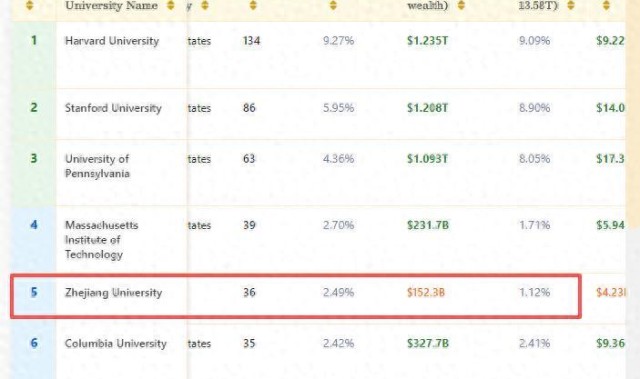Click the $231.7B wealth value
The width and height of the screenshot is (640, 379).
point(428,225)
